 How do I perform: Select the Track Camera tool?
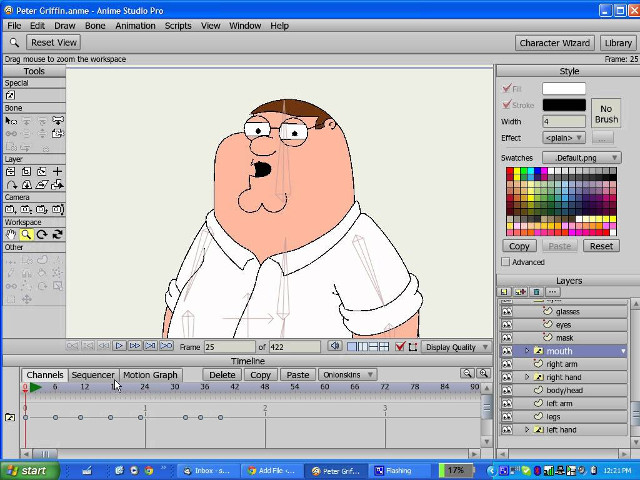coord(11,210)
